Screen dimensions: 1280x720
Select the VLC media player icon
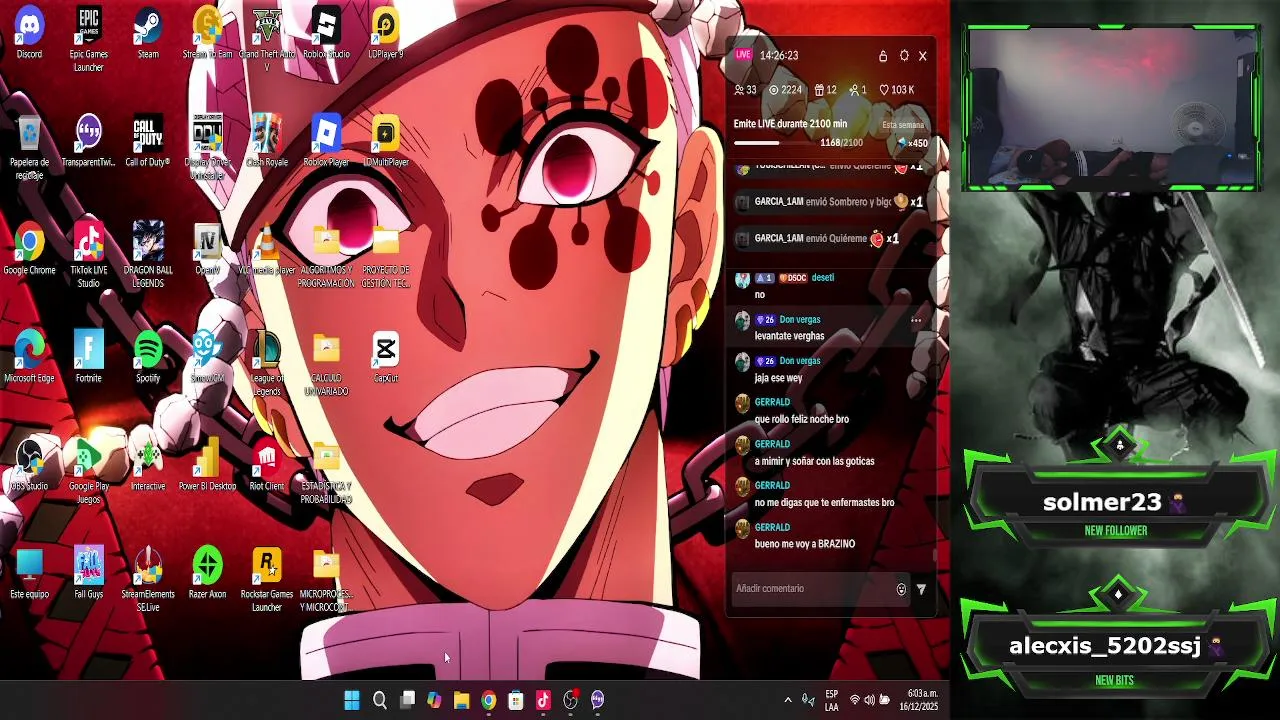(266, 248)
